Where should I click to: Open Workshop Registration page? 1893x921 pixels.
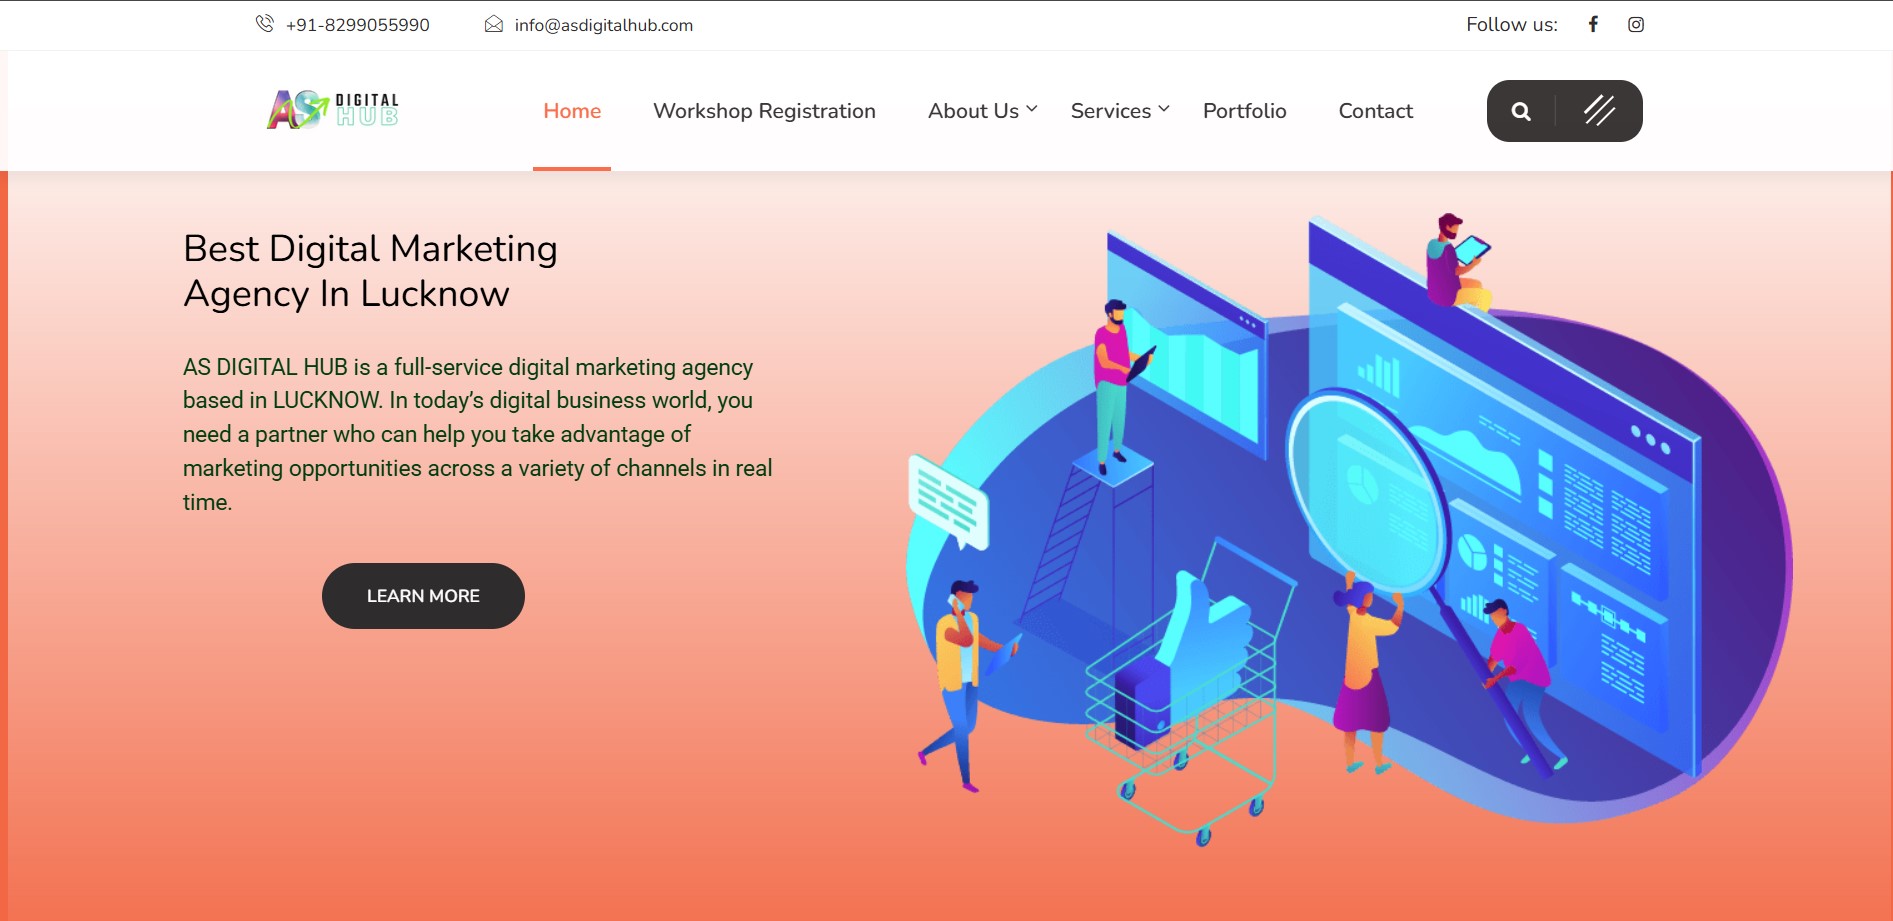764,111
